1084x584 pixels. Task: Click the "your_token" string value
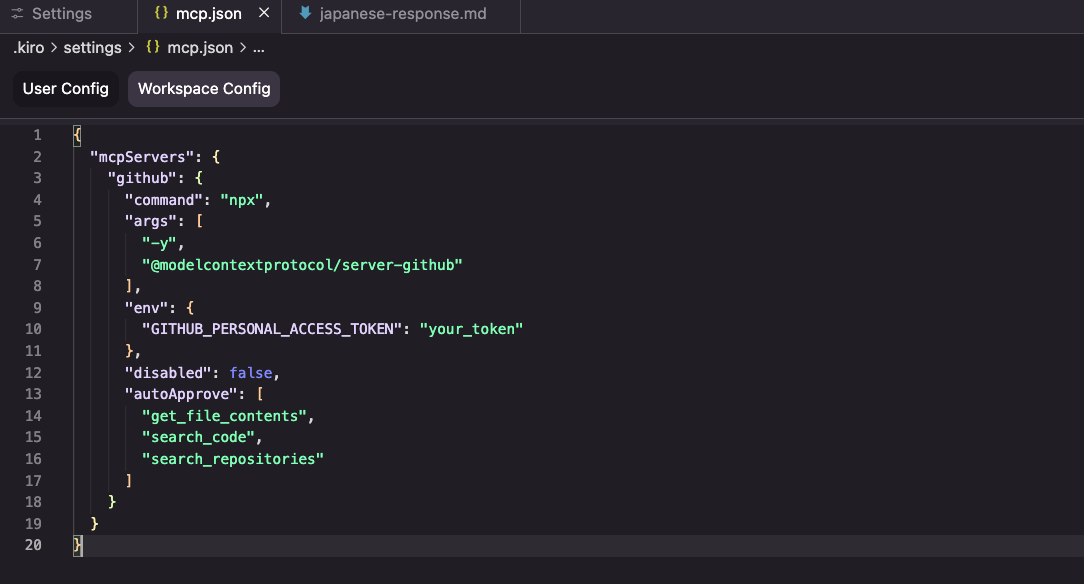click(x=471, y=329)
